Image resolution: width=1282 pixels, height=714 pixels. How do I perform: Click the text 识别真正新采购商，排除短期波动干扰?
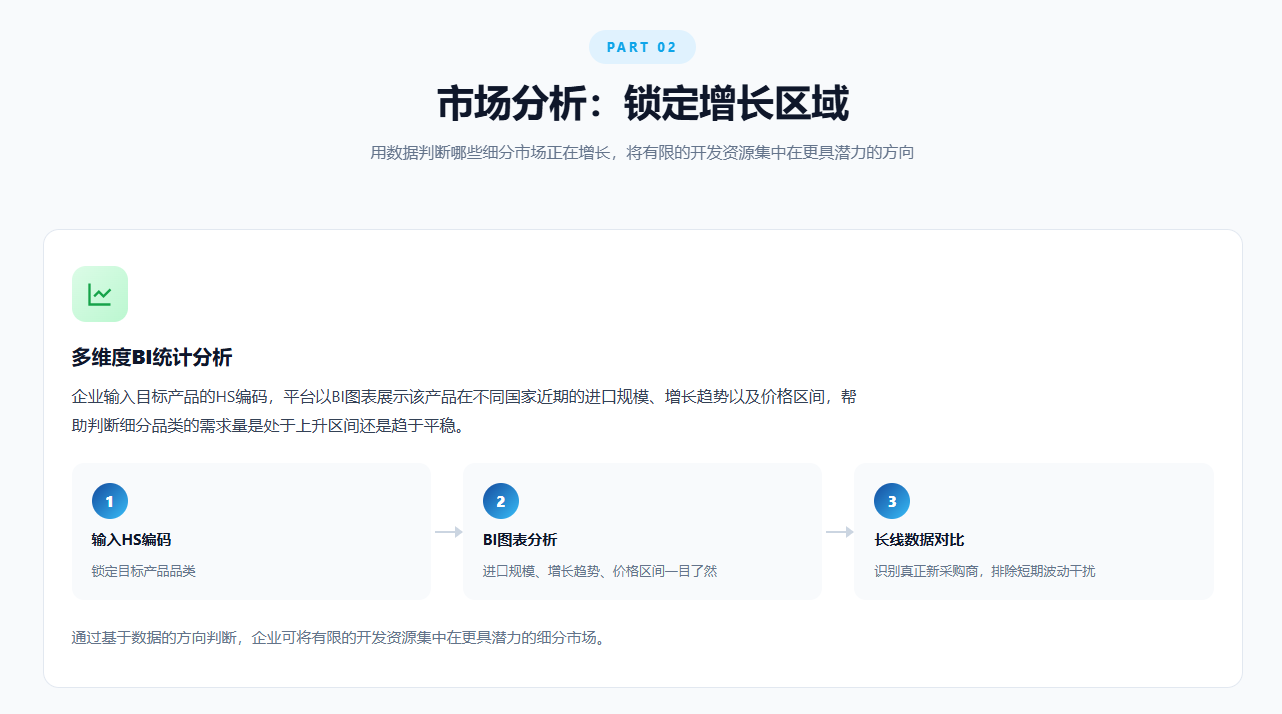click(984, 571)
